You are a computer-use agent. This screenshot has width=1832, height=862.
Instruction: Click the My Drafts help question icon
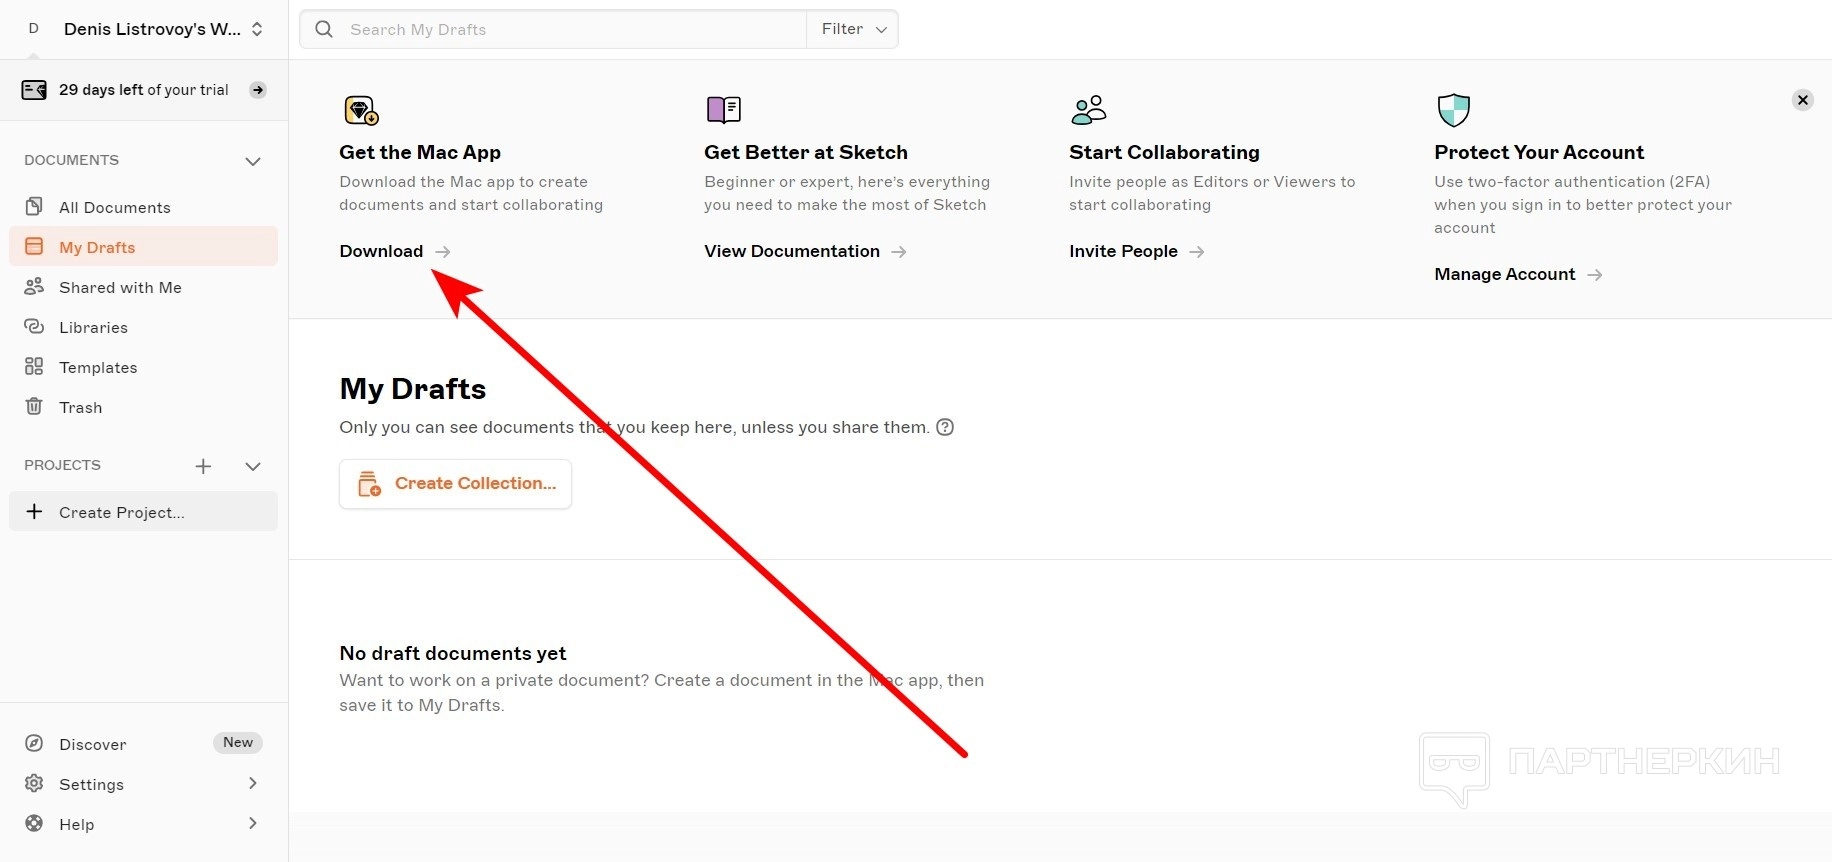[x=945, y=427]
